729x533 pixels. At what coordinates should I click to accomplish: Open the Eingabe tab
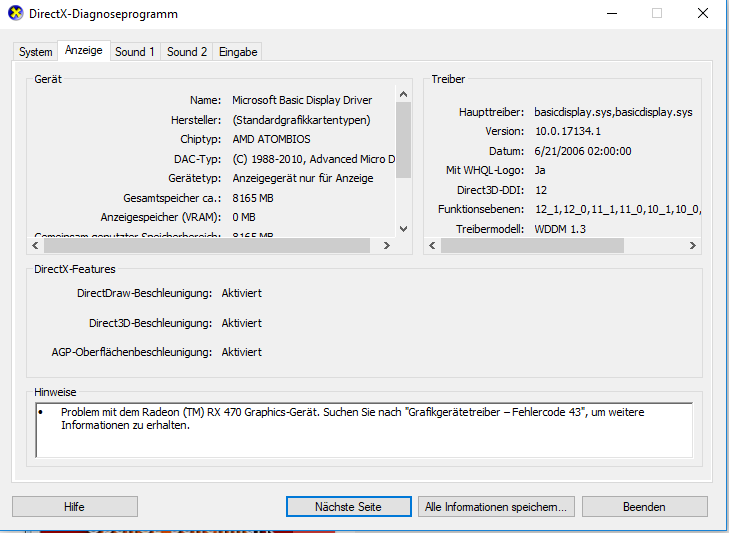point(238,52)
